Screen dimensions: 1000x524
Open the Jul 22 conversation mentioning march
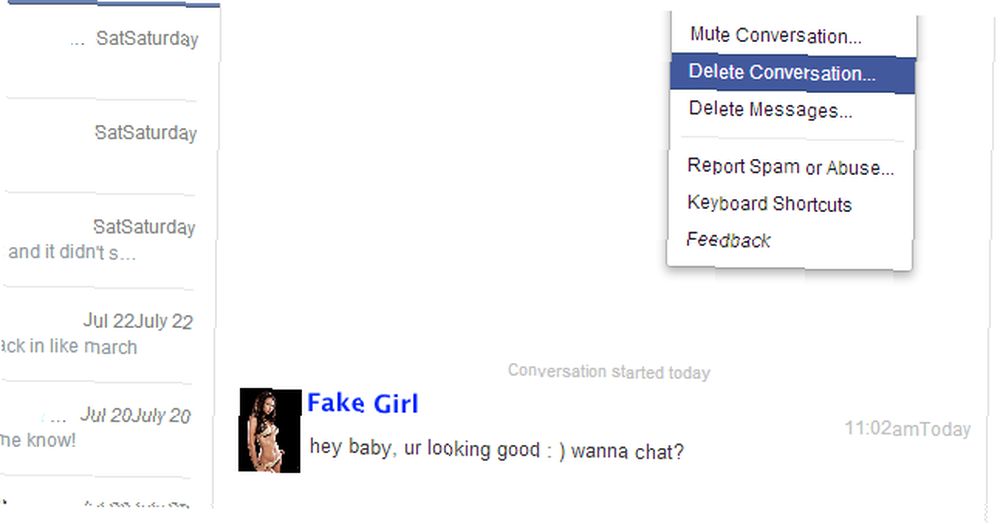(x=106, y=335)
